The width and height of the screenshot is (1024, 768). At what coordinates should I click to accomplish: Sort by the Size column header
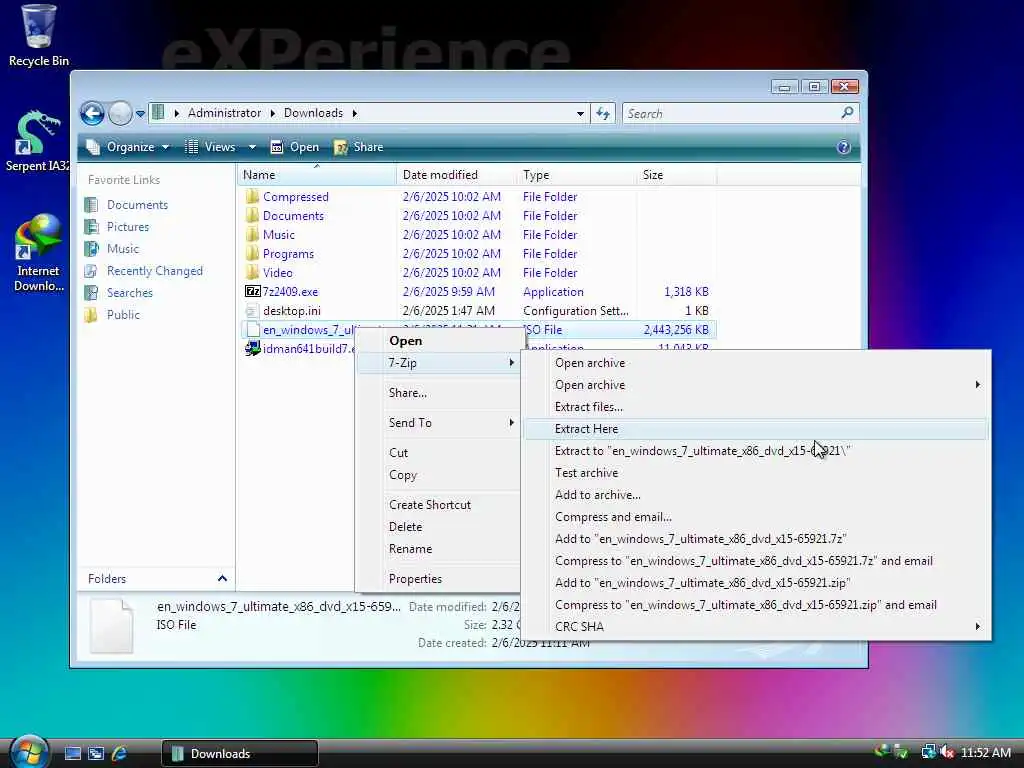[677, 175]
